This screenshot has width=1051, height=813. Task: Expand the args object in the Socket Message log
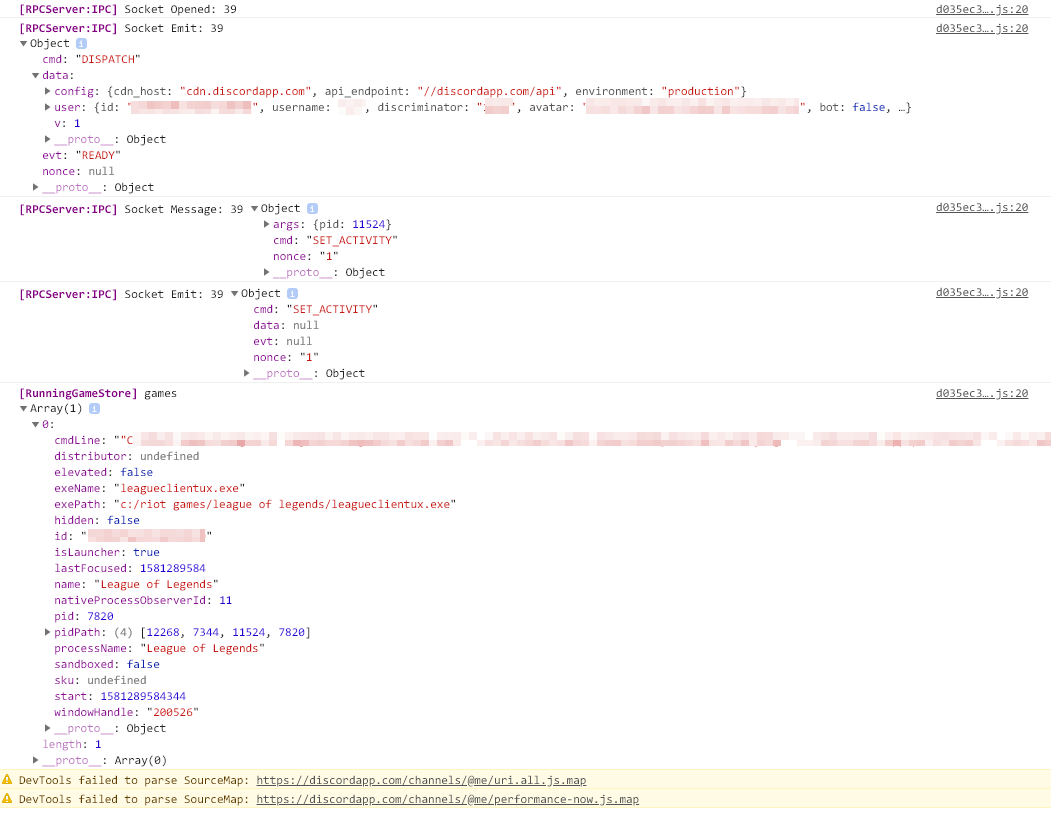point(265,224)
